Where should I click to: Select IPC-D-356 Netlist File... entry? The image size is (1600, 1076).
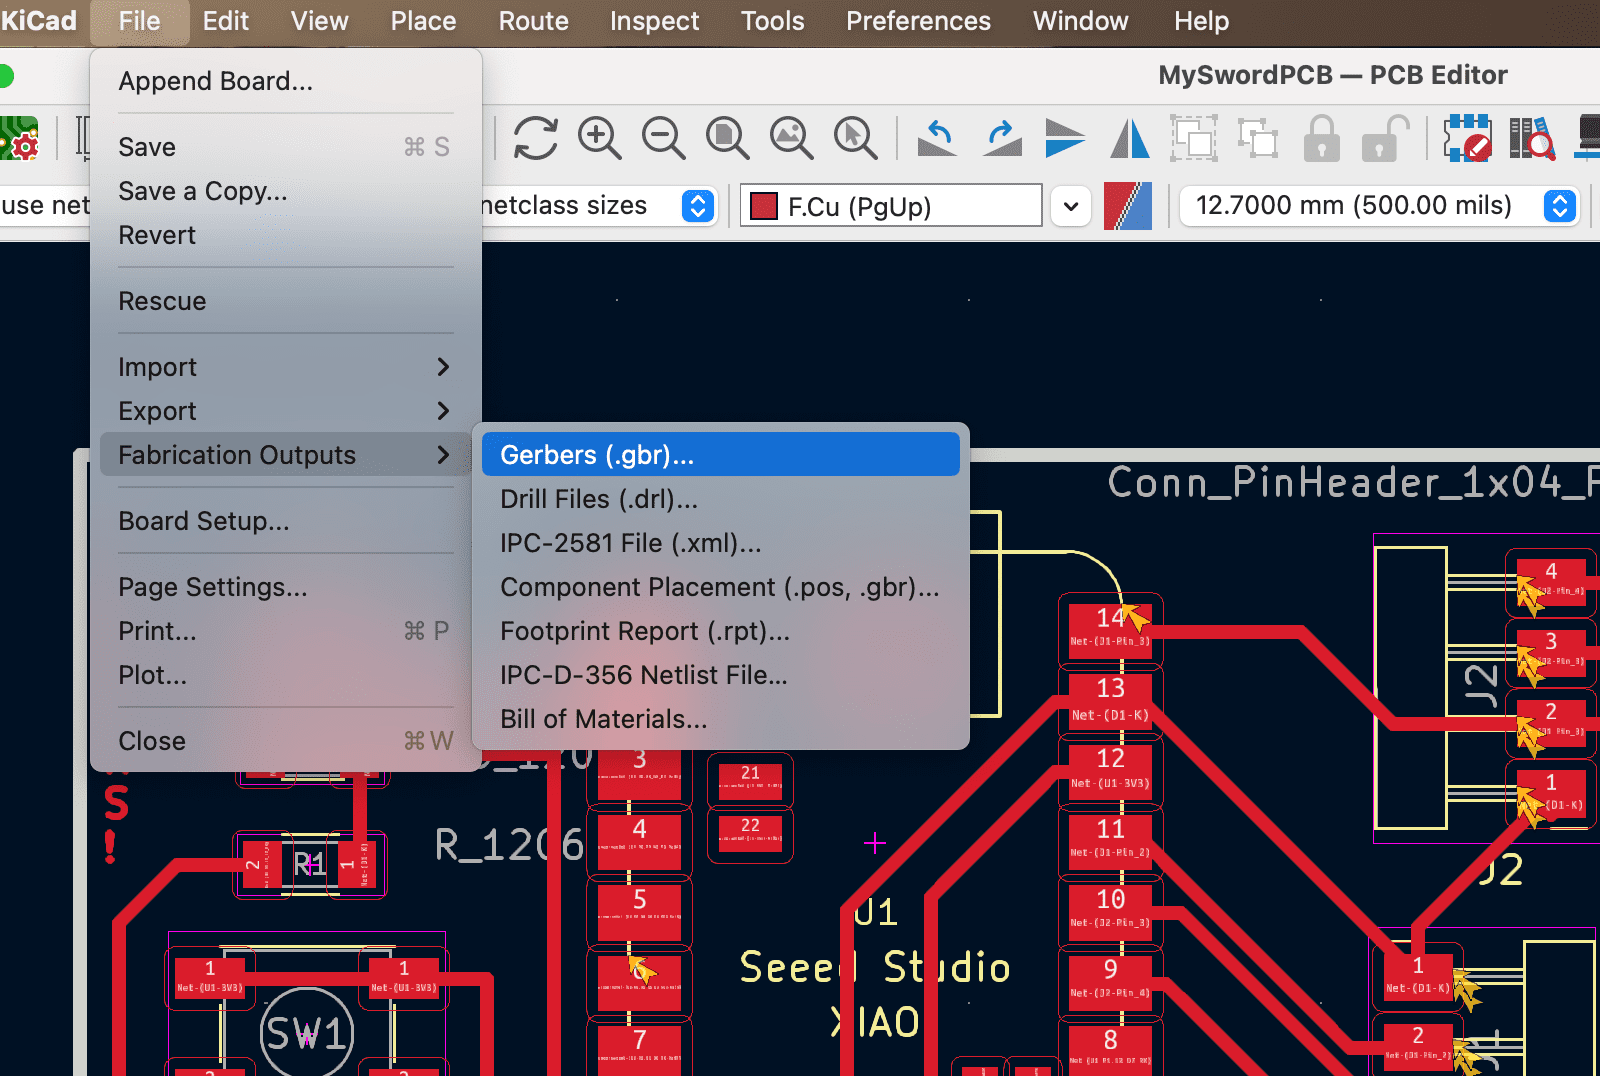click(x=720, y=675)
